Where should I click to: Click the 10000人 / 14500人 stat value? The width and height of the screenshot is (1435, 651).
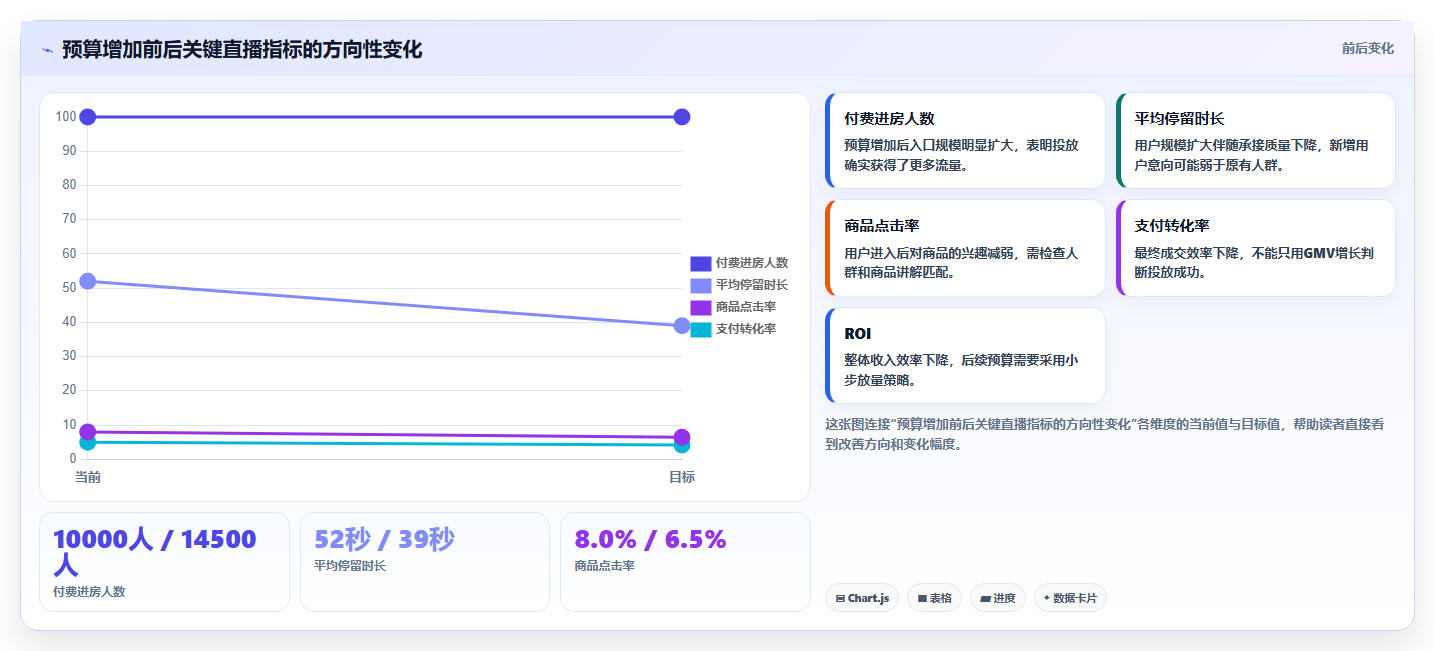155,552
